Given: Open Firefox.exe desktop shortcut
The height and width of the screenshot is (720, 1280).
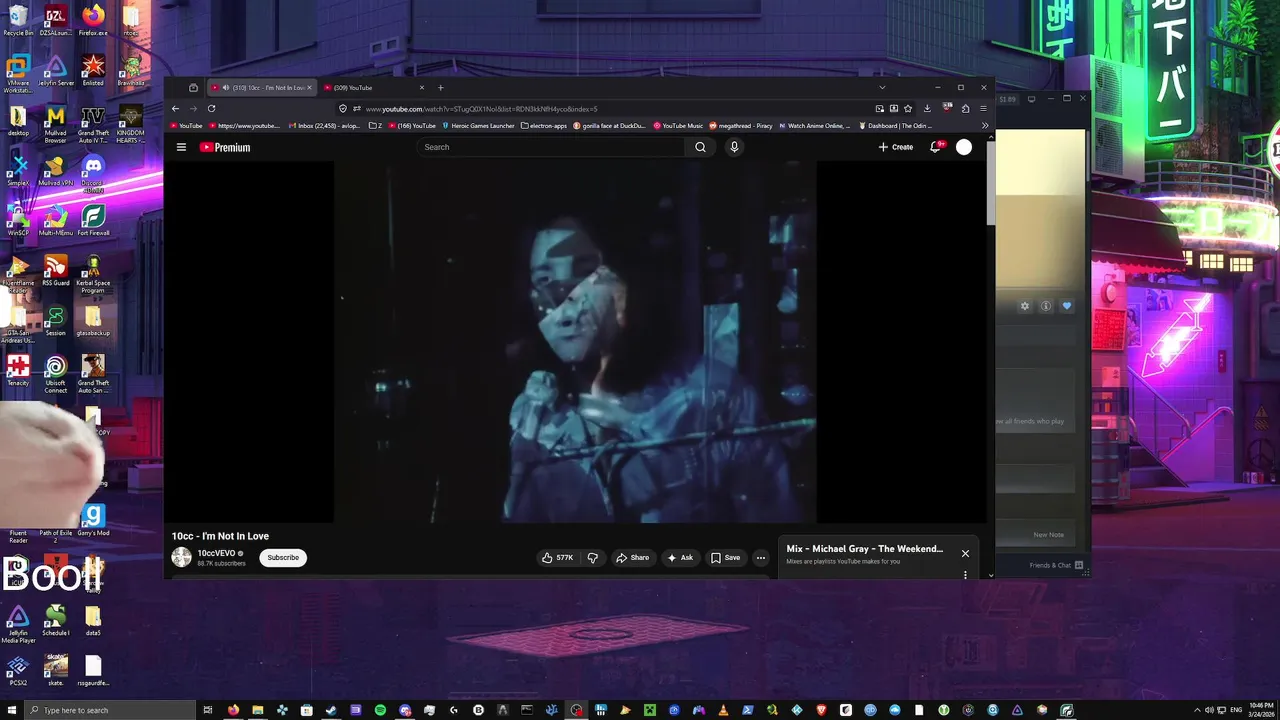Looking at the screenshot, I should click(93, 21).
